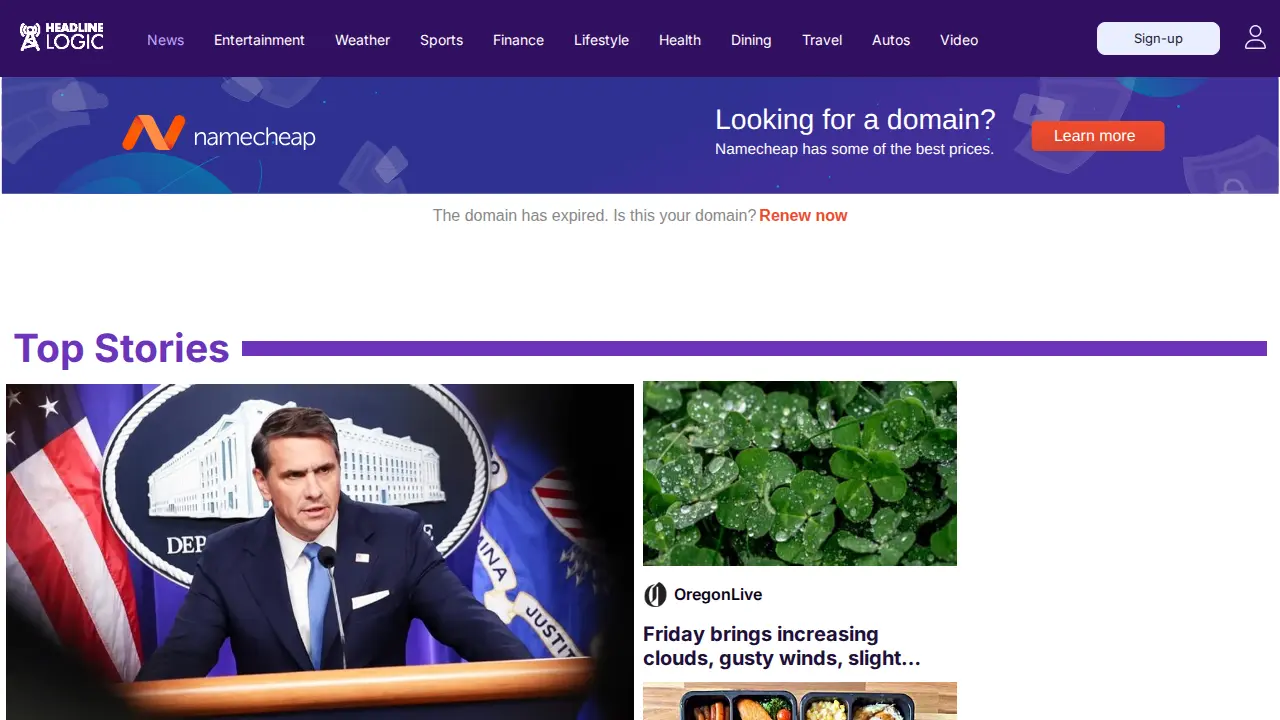Go to the Health section
The width and height of the screenshot is (1280, 720).
point(680,40)
